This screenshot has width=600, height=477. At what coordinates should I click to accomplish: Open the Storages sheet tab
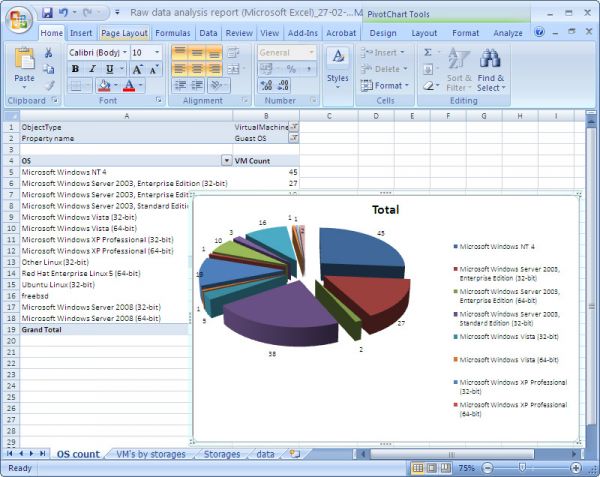click(x=222, y=454)
